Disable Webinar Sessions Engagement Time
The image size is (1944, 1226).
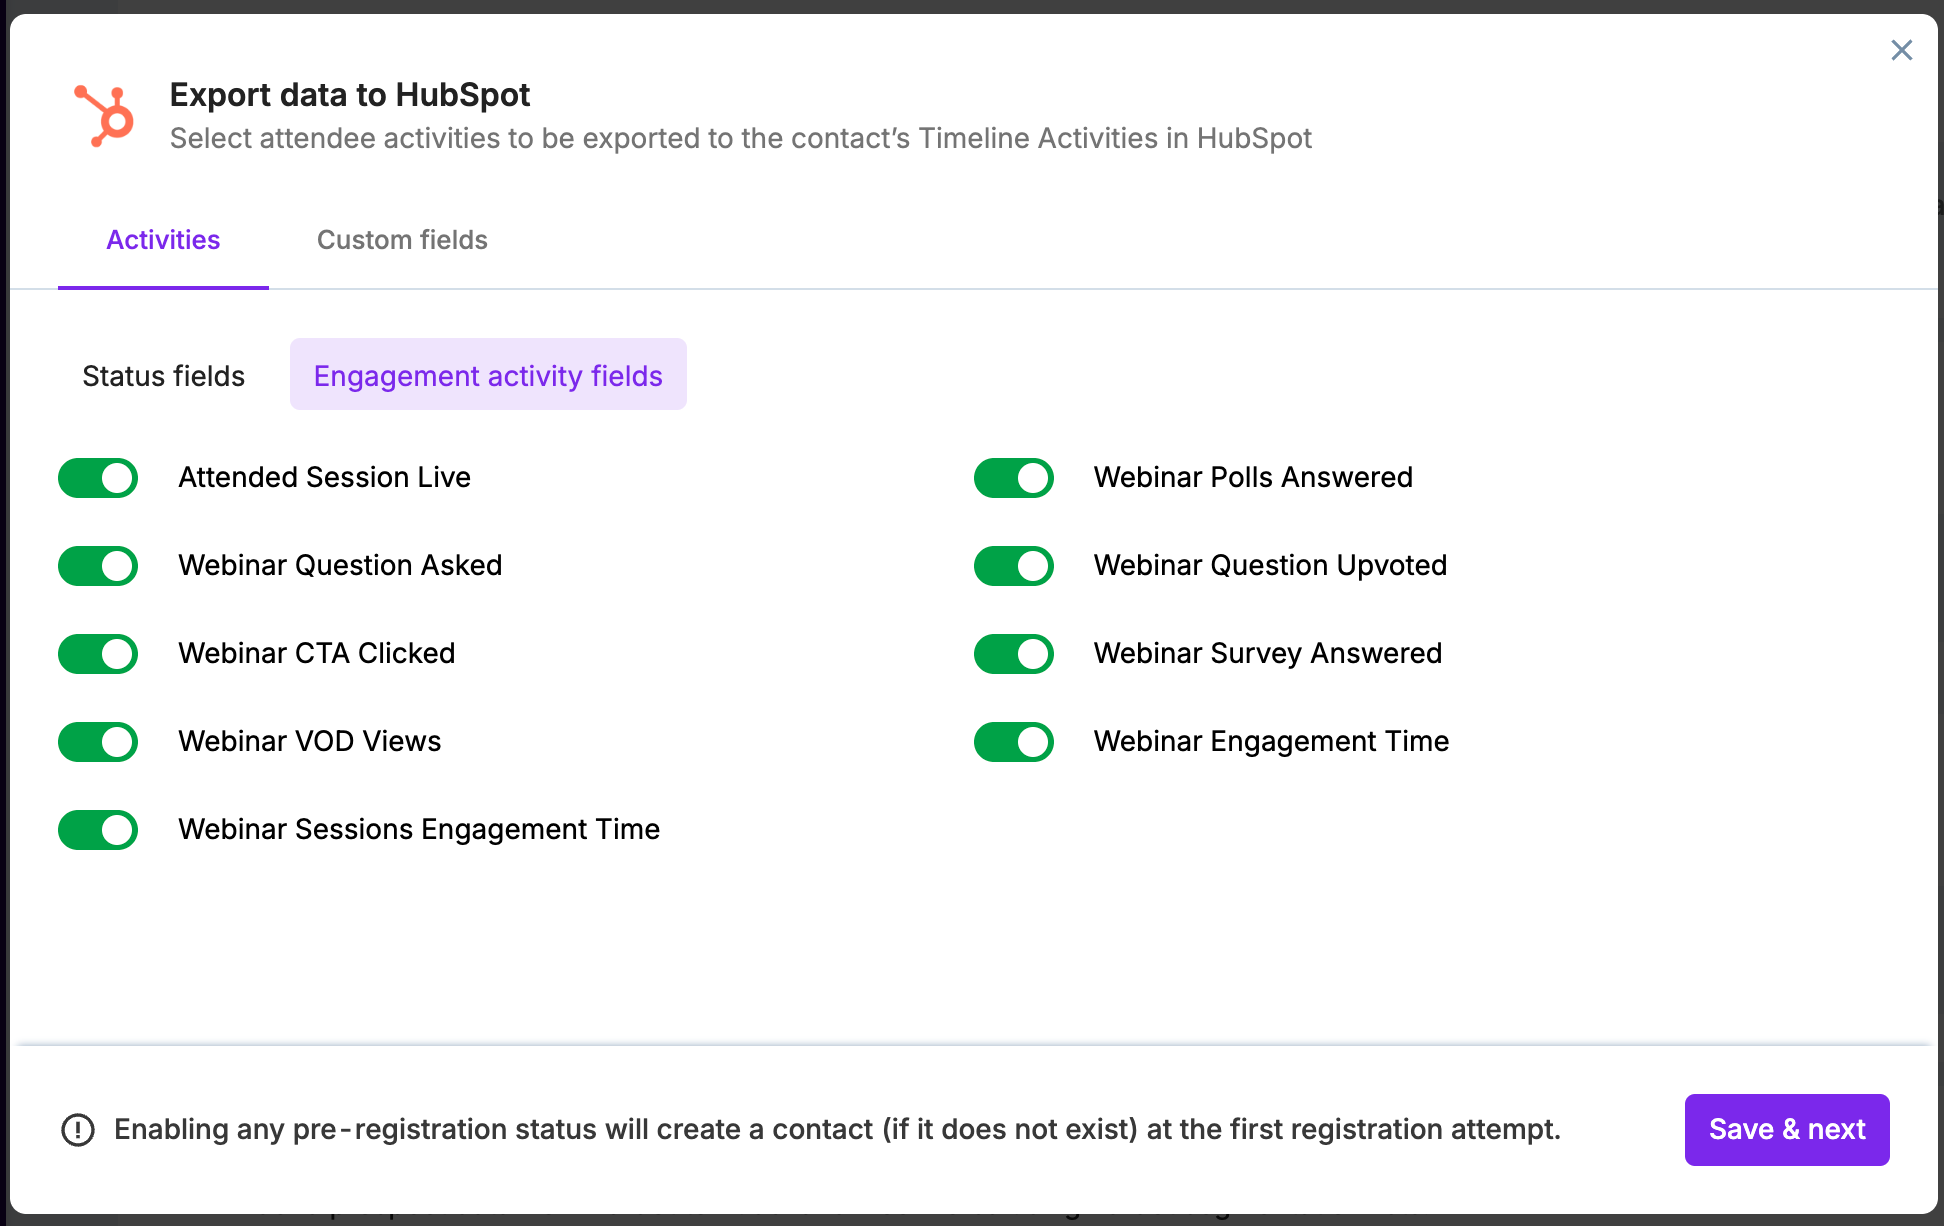click(x=98, y=830)
